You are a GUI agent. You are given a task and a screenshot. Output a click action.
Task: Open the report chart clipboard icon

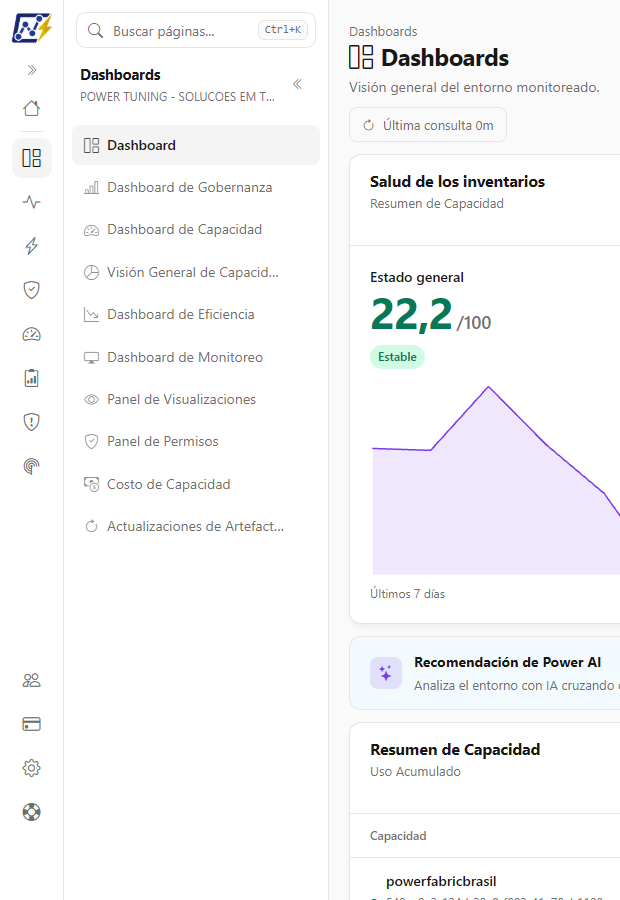(x=32, y=378)
